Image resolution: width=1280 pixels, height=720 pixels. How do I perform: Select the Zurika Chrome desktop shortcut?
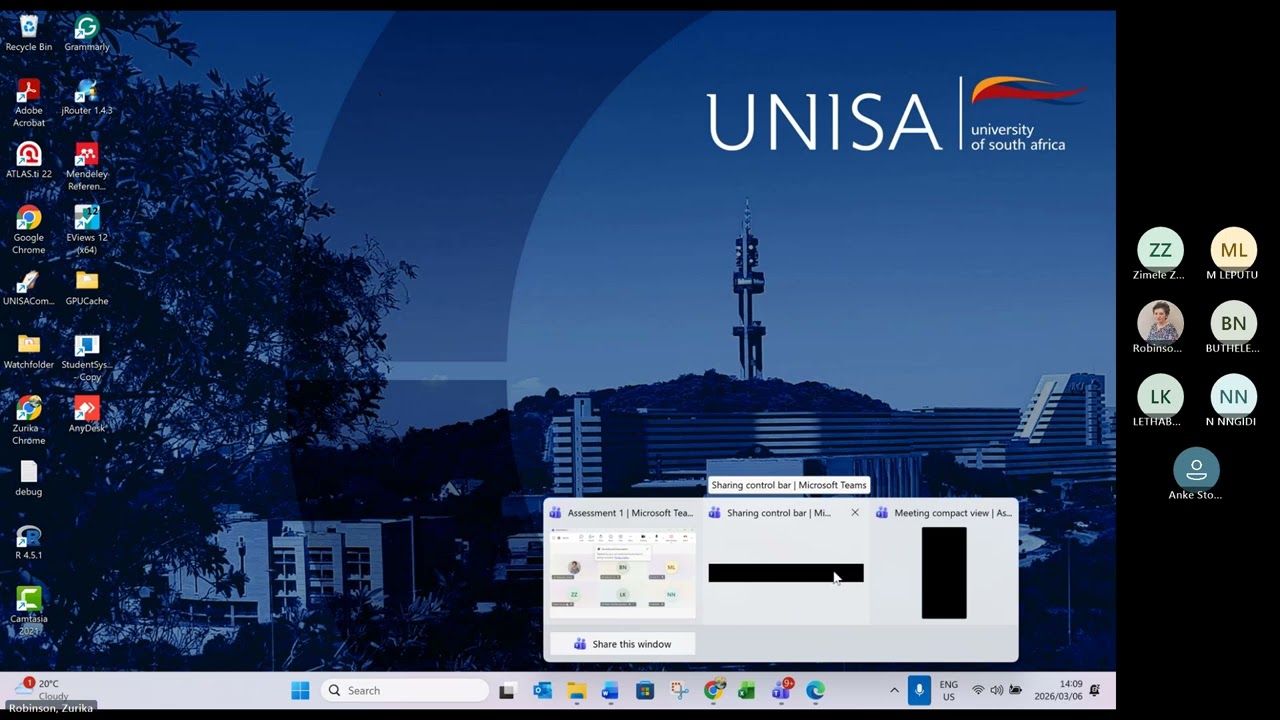[x=28, y=421]
